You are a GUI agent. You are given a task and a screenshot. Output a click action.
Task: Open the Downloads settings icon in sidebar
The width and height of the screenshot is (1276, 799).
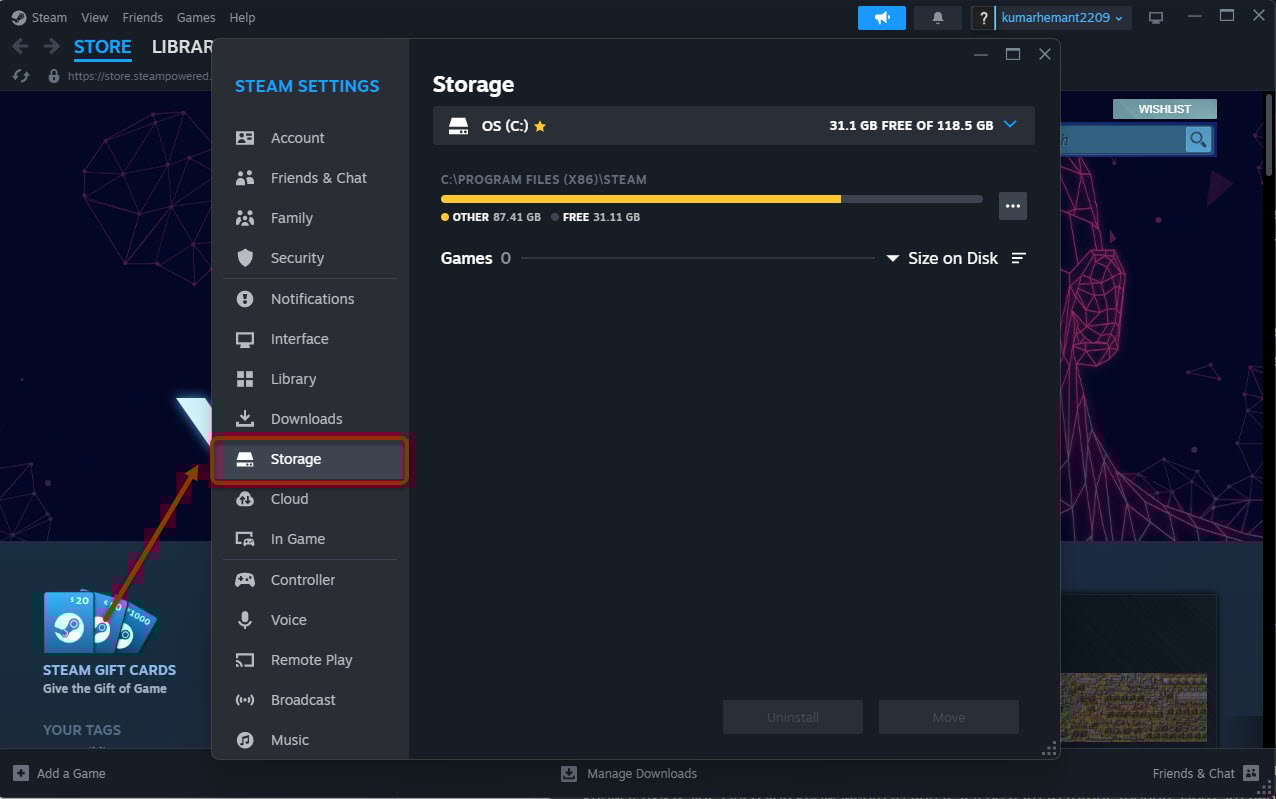click(244, 418)
